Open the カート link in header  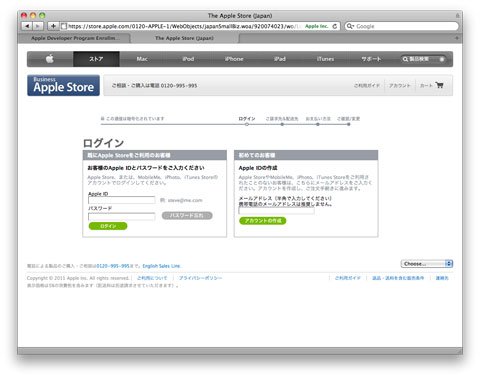pyautogui.click(x=426, y=86)
